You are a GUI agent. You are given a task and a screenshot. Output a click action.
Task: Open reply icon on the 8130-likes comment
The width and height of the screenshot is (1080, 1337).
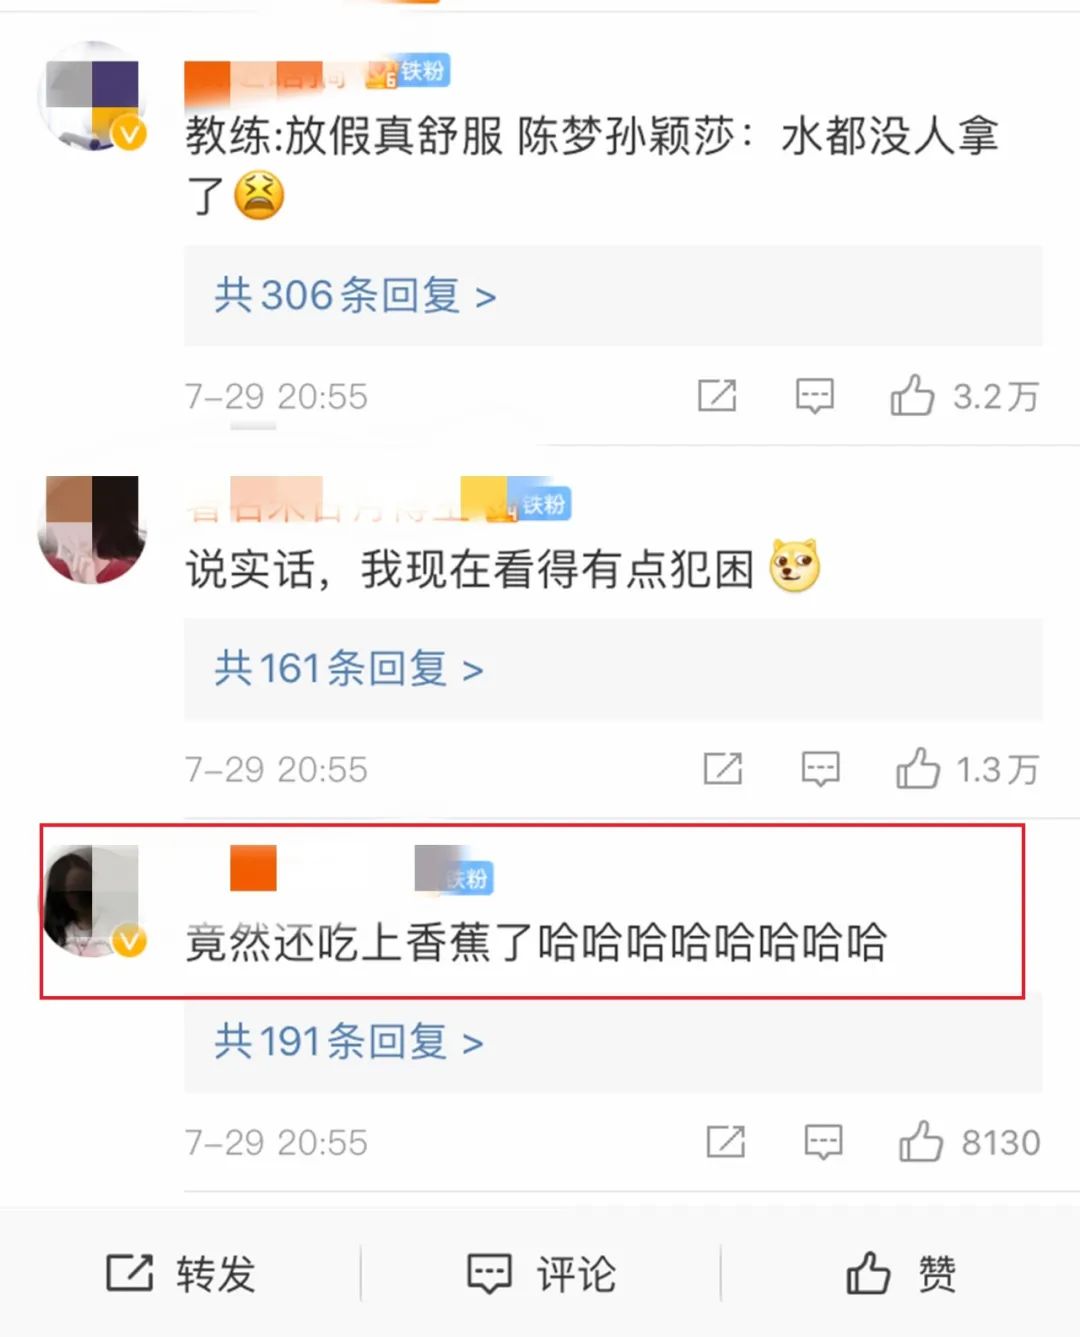824,1143
